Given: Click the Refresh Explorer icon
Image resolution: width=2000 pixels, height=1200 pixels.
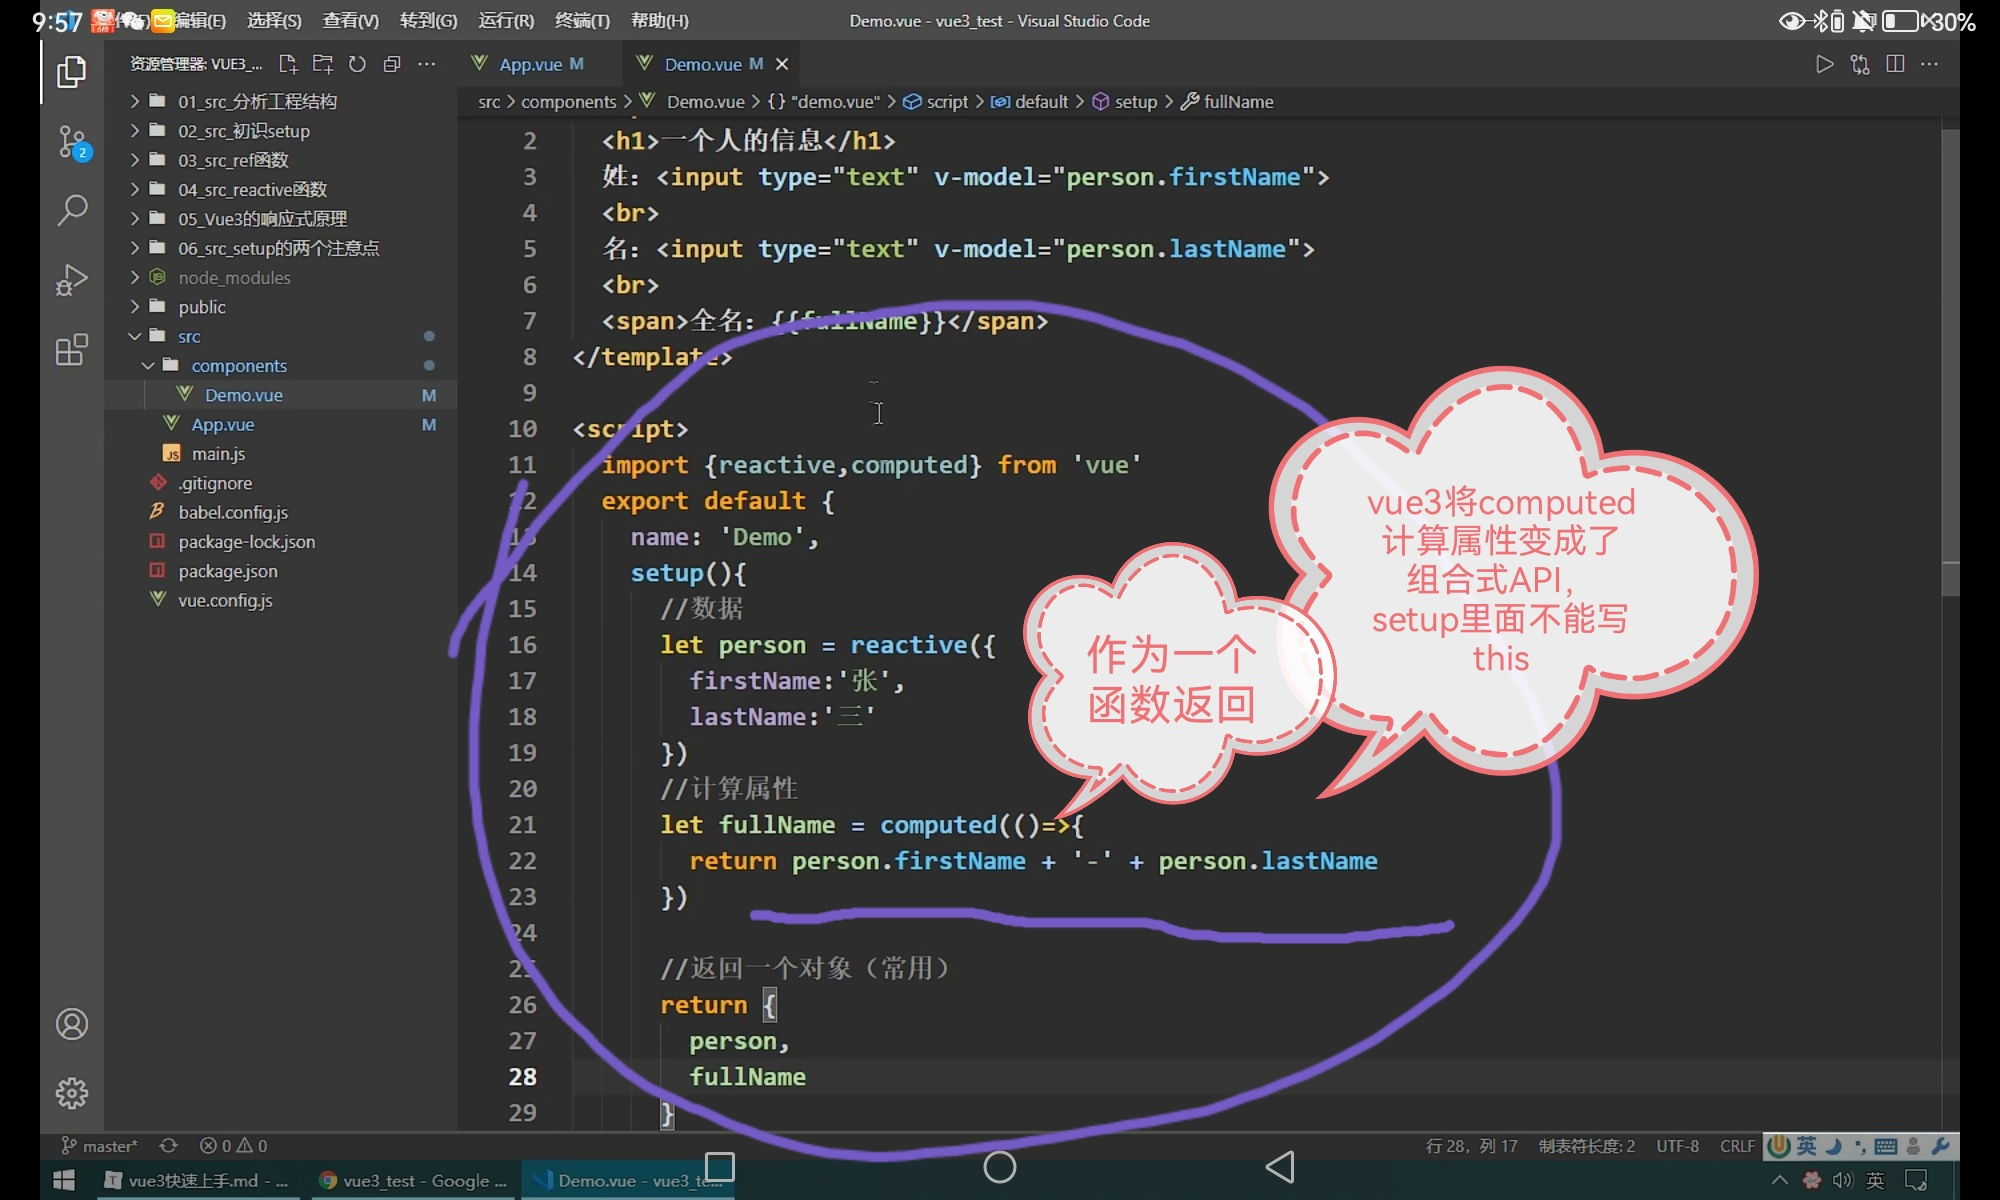Looking at the screenshot, I should (357, 64).
